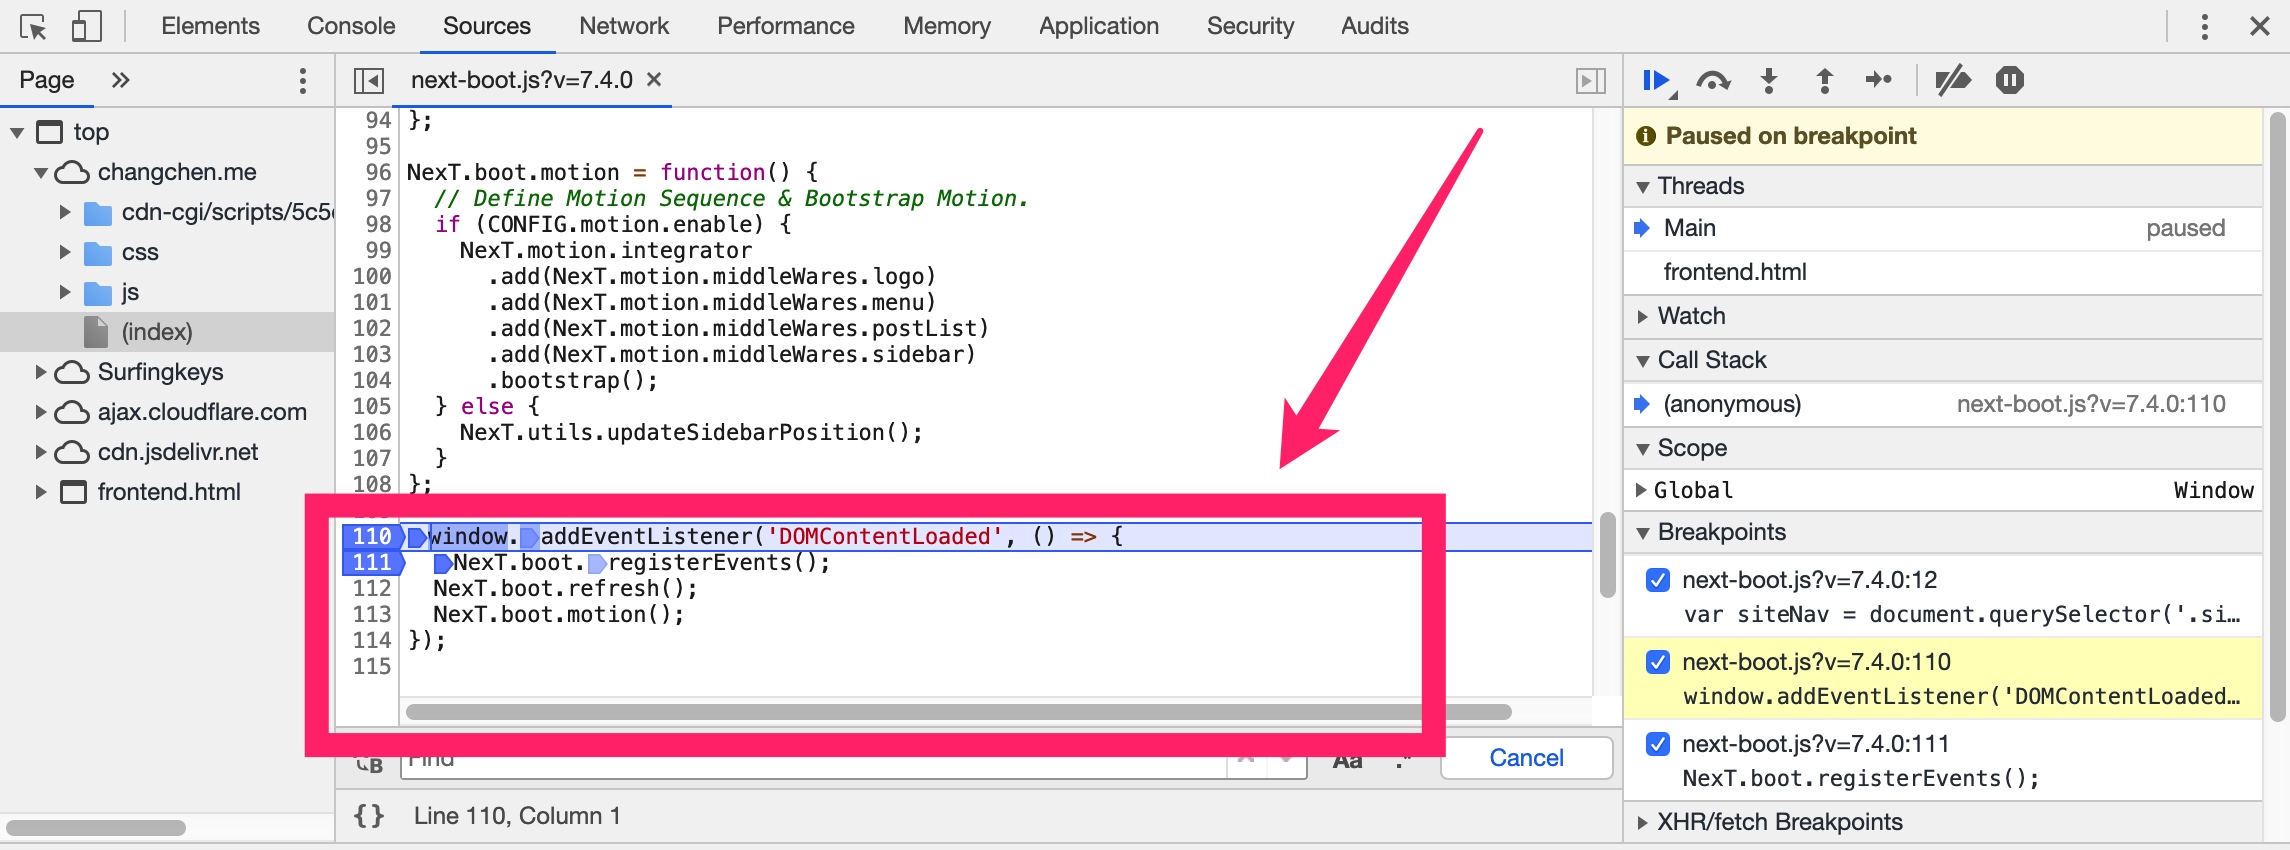Uncheck breakpoint at next-boot.js line 111
This screenshot has height=850, width=2290.
click(x=1657, y=744)
